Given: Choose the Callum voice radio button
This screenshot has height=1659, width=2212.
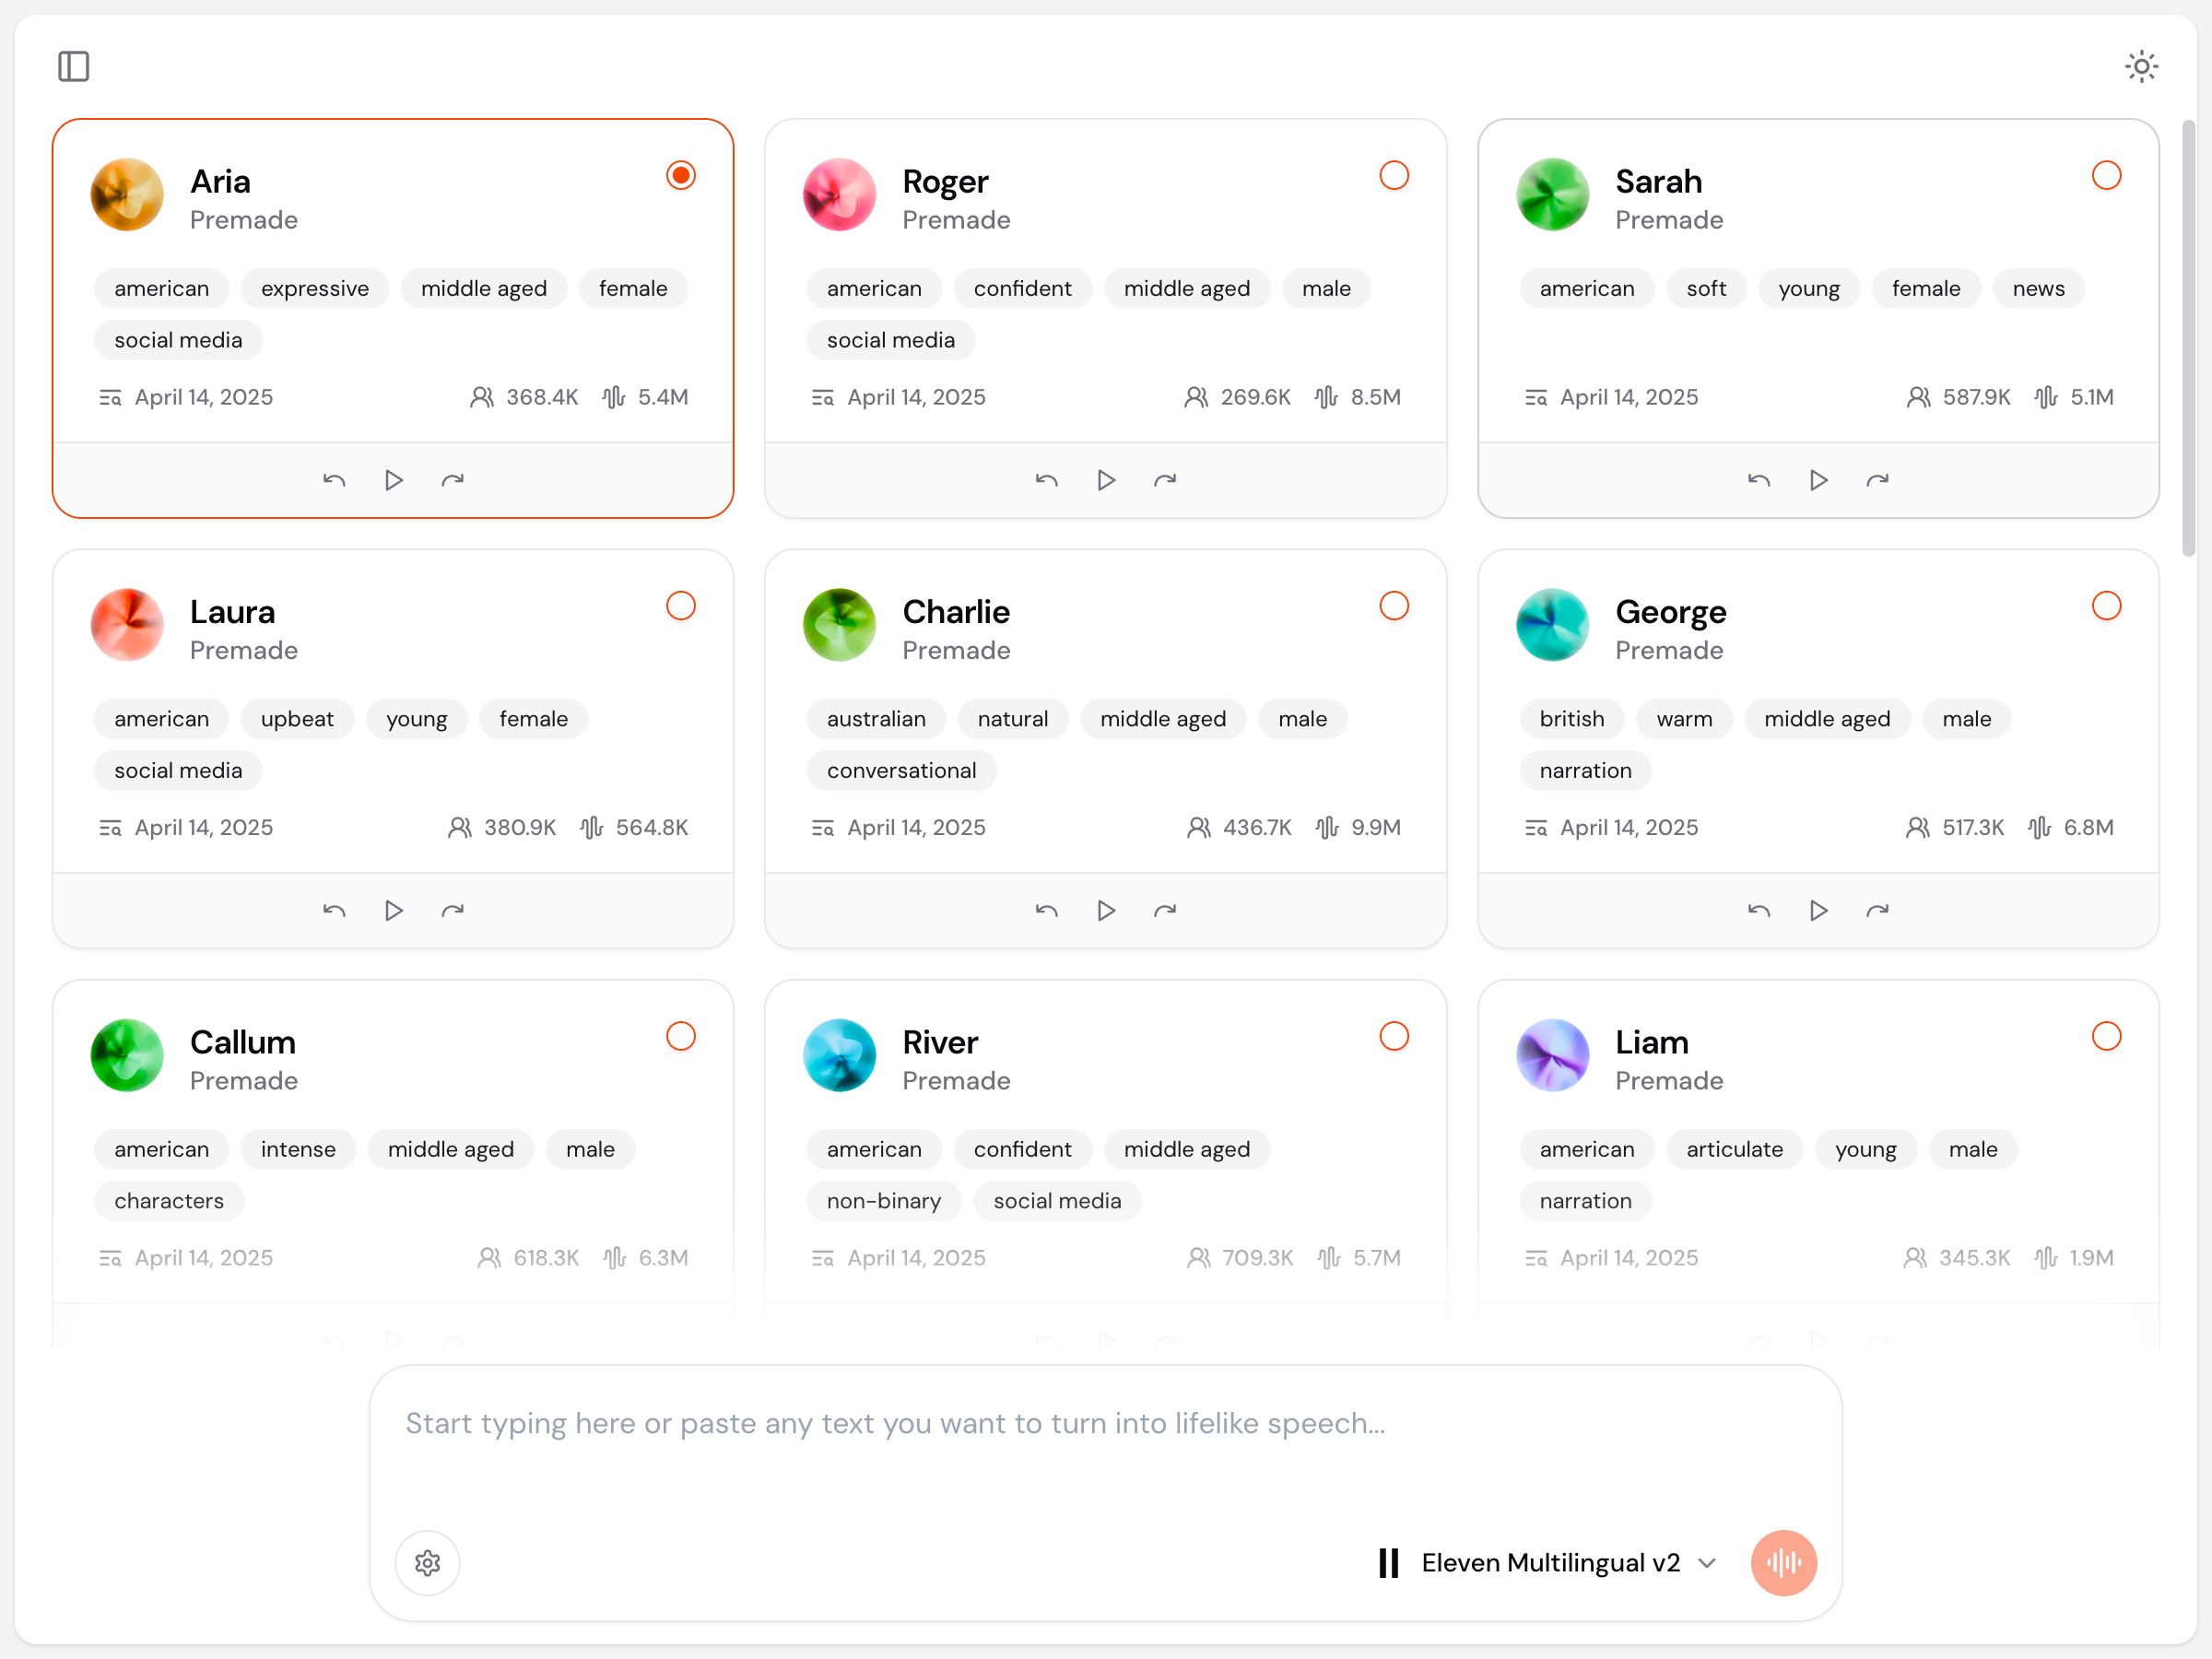Looking at the screenshot, I should (681, 1036).
